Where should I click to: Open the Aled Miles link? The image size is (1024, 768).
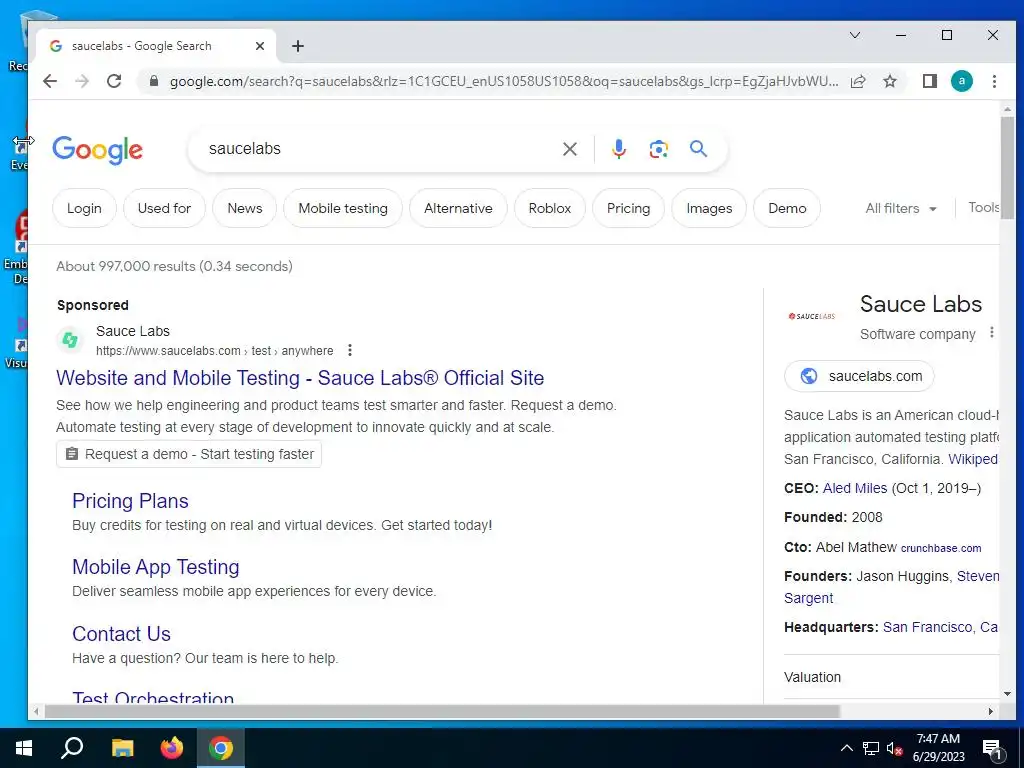(855, 488)
